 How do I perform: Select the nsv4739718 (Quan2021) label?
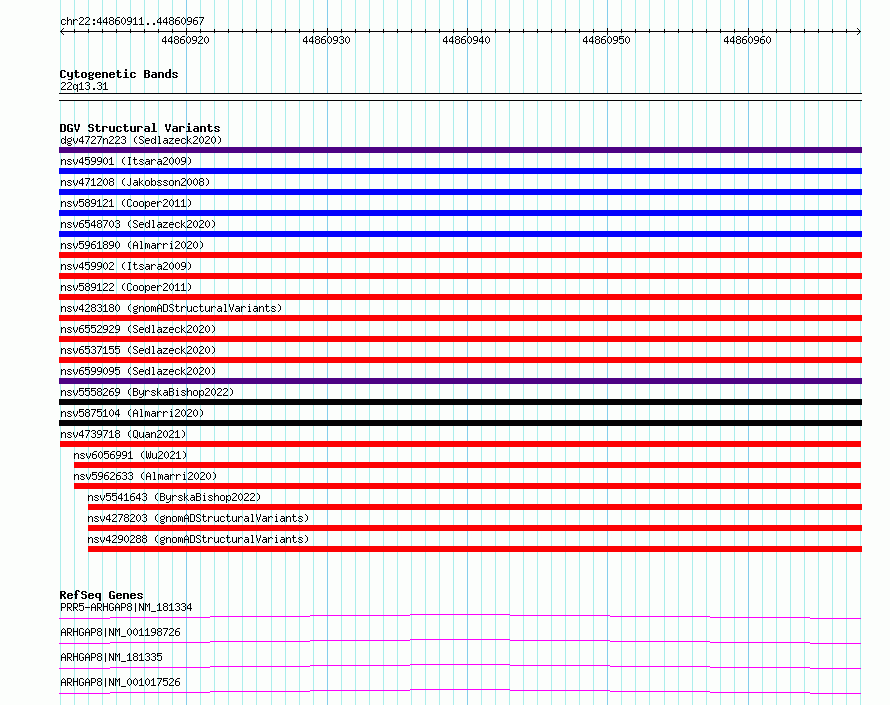pyautogui.click(x=123, y=434)
